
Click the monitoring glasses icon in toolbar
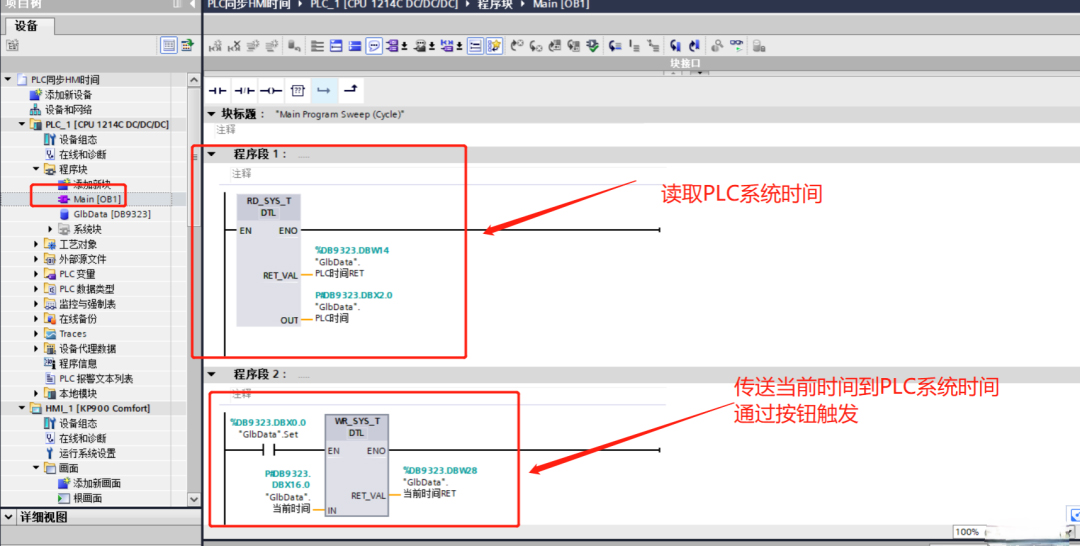pyautogui.click(x=737, y=46)
